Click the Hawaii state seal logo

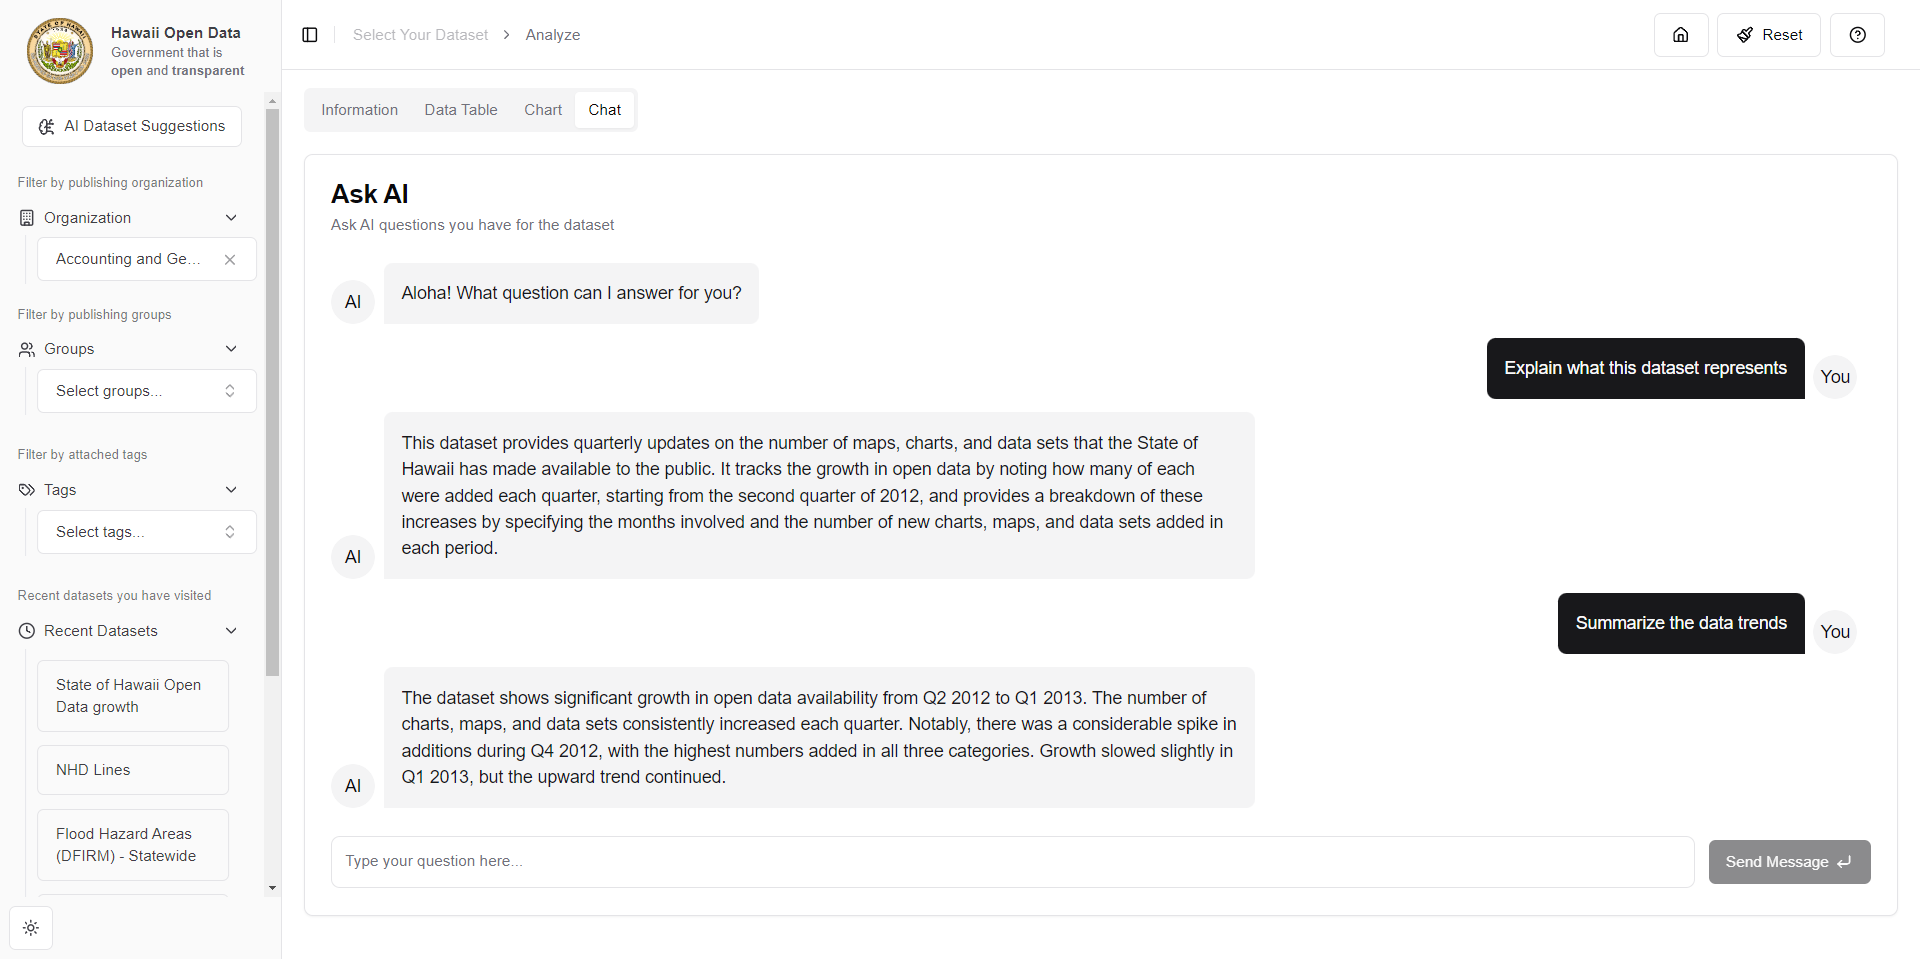click(x=60, y=51)
